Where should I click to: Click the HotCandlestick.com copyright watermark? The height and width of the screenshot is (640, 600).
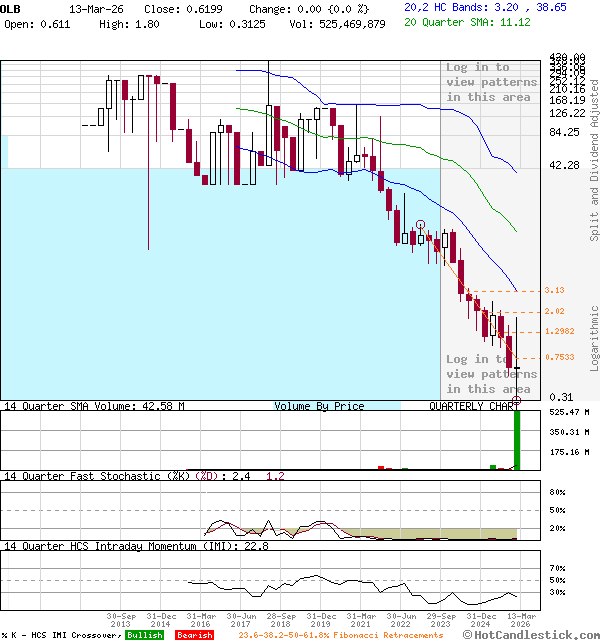(x=529, y=635)
